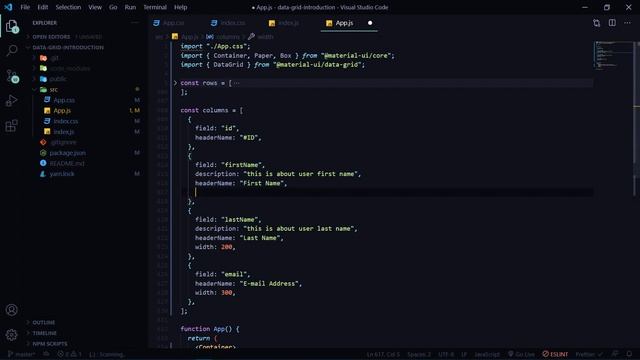Open the Run menu
Screen dimensions: 640x360
130,7
